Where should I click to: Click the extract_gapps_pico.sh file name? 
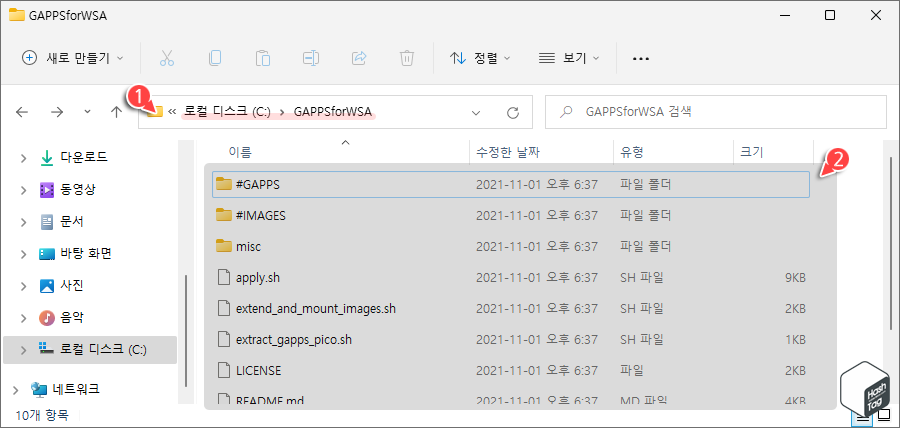point(293,340)
